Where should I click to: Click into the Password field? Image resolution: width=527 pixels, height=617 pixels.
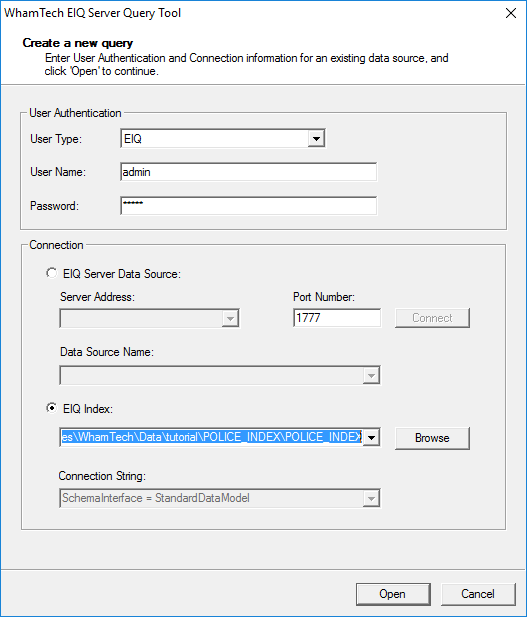point(248,206)
